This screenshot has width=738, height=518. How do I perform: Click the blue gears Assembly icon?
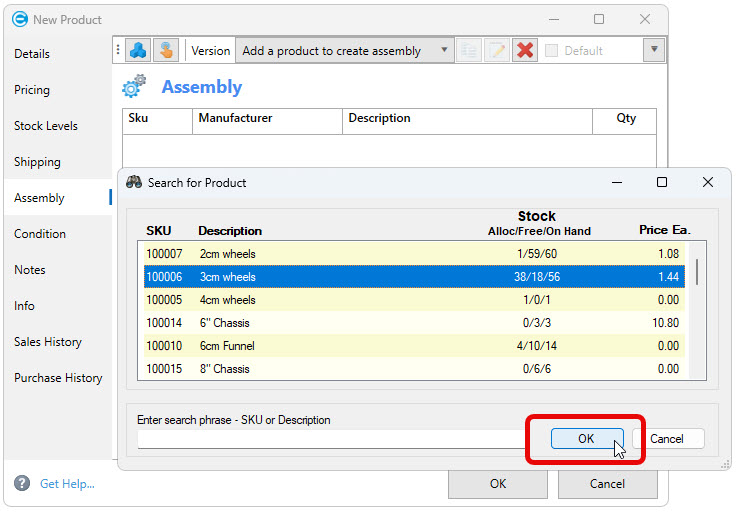[x=134, y=87]
